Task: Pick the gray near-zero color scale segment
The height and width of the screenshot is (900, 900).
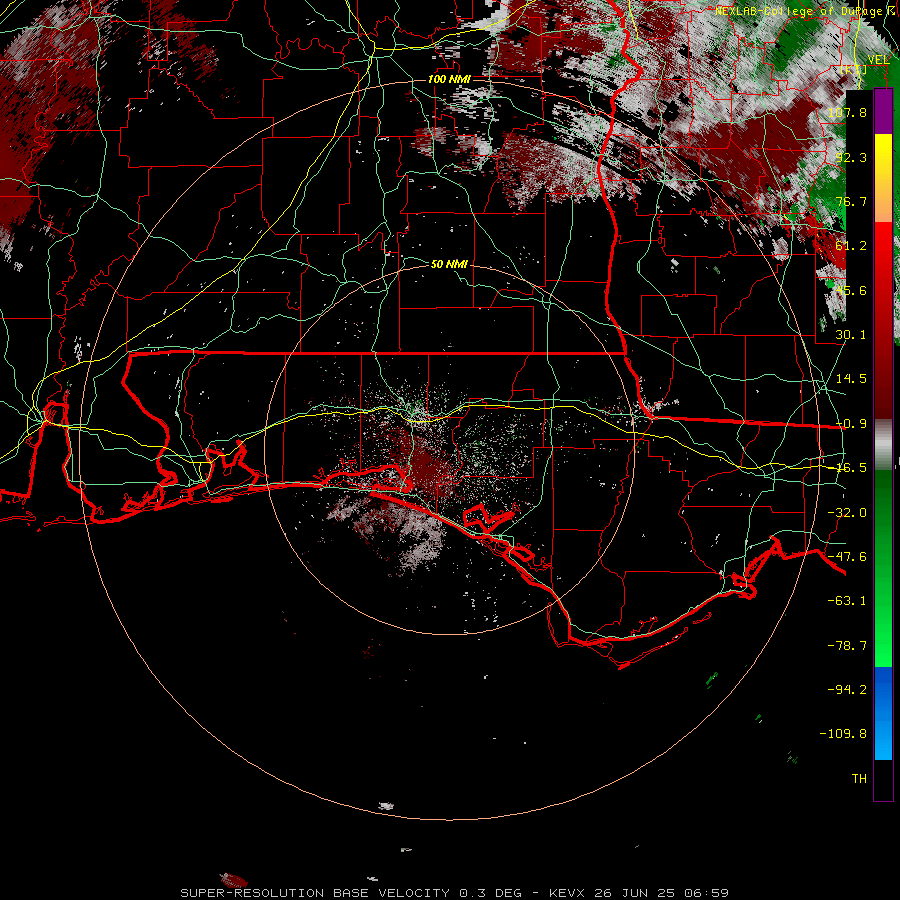Action: pos(883,444)
